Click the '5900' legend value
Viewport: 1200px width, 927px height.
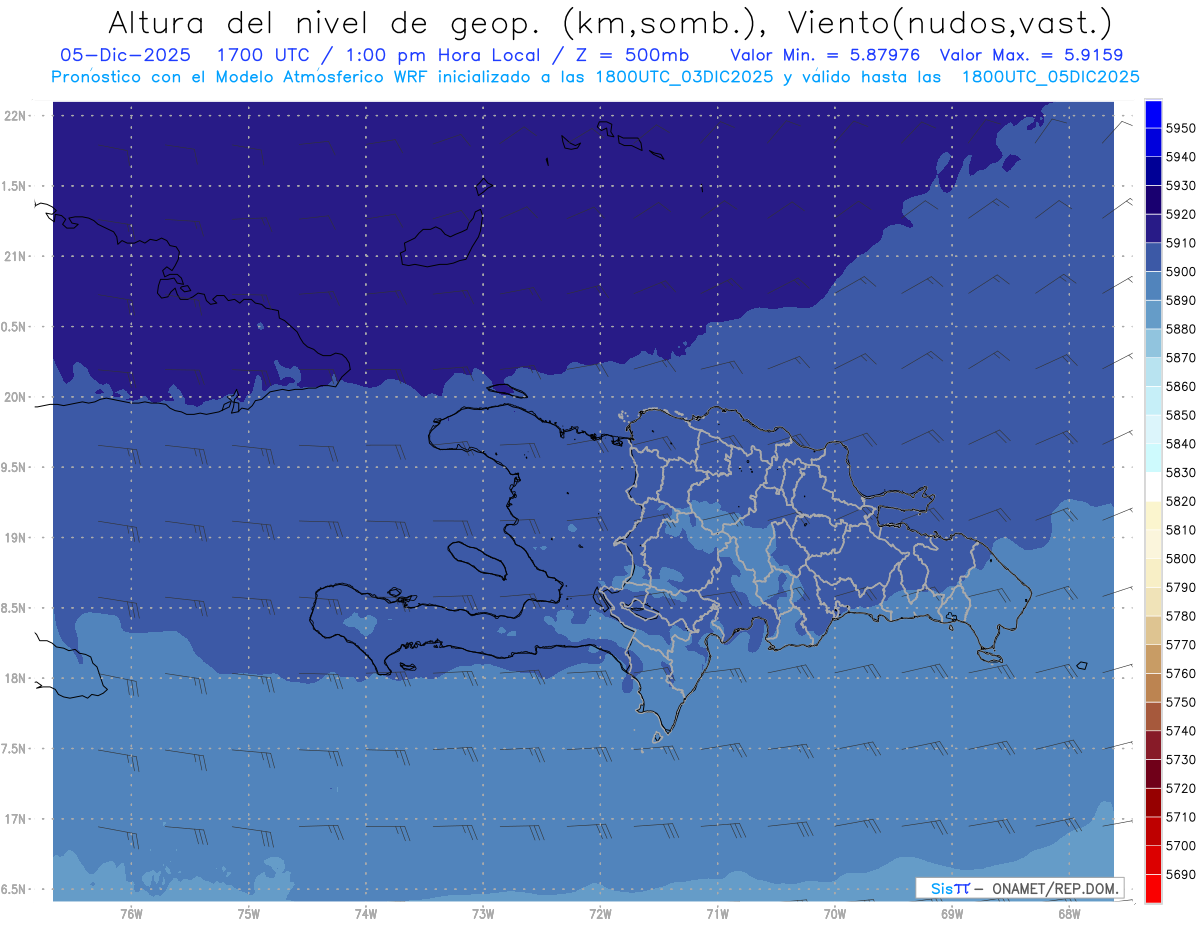tap(1181, 272)
